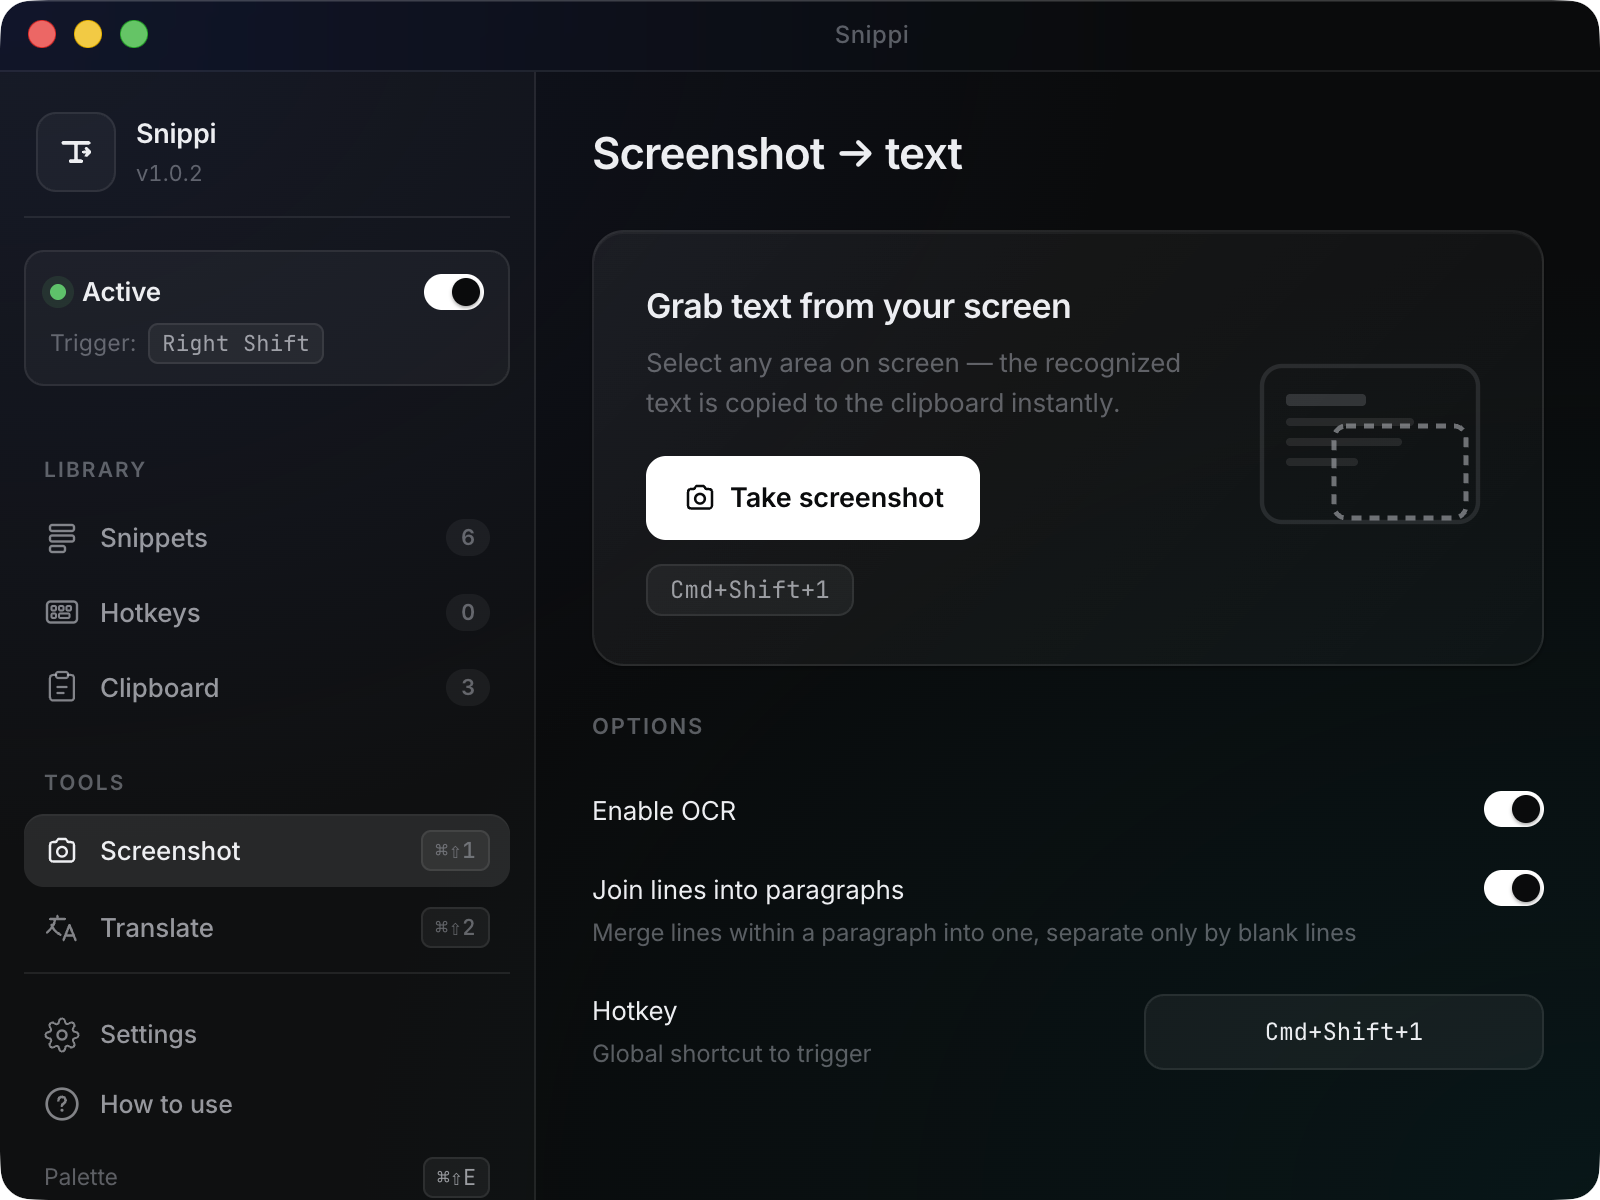The width and height of the screenshot is (1600, 1200).
Task: Turn off the Active toggle
Action: point(454,292)
